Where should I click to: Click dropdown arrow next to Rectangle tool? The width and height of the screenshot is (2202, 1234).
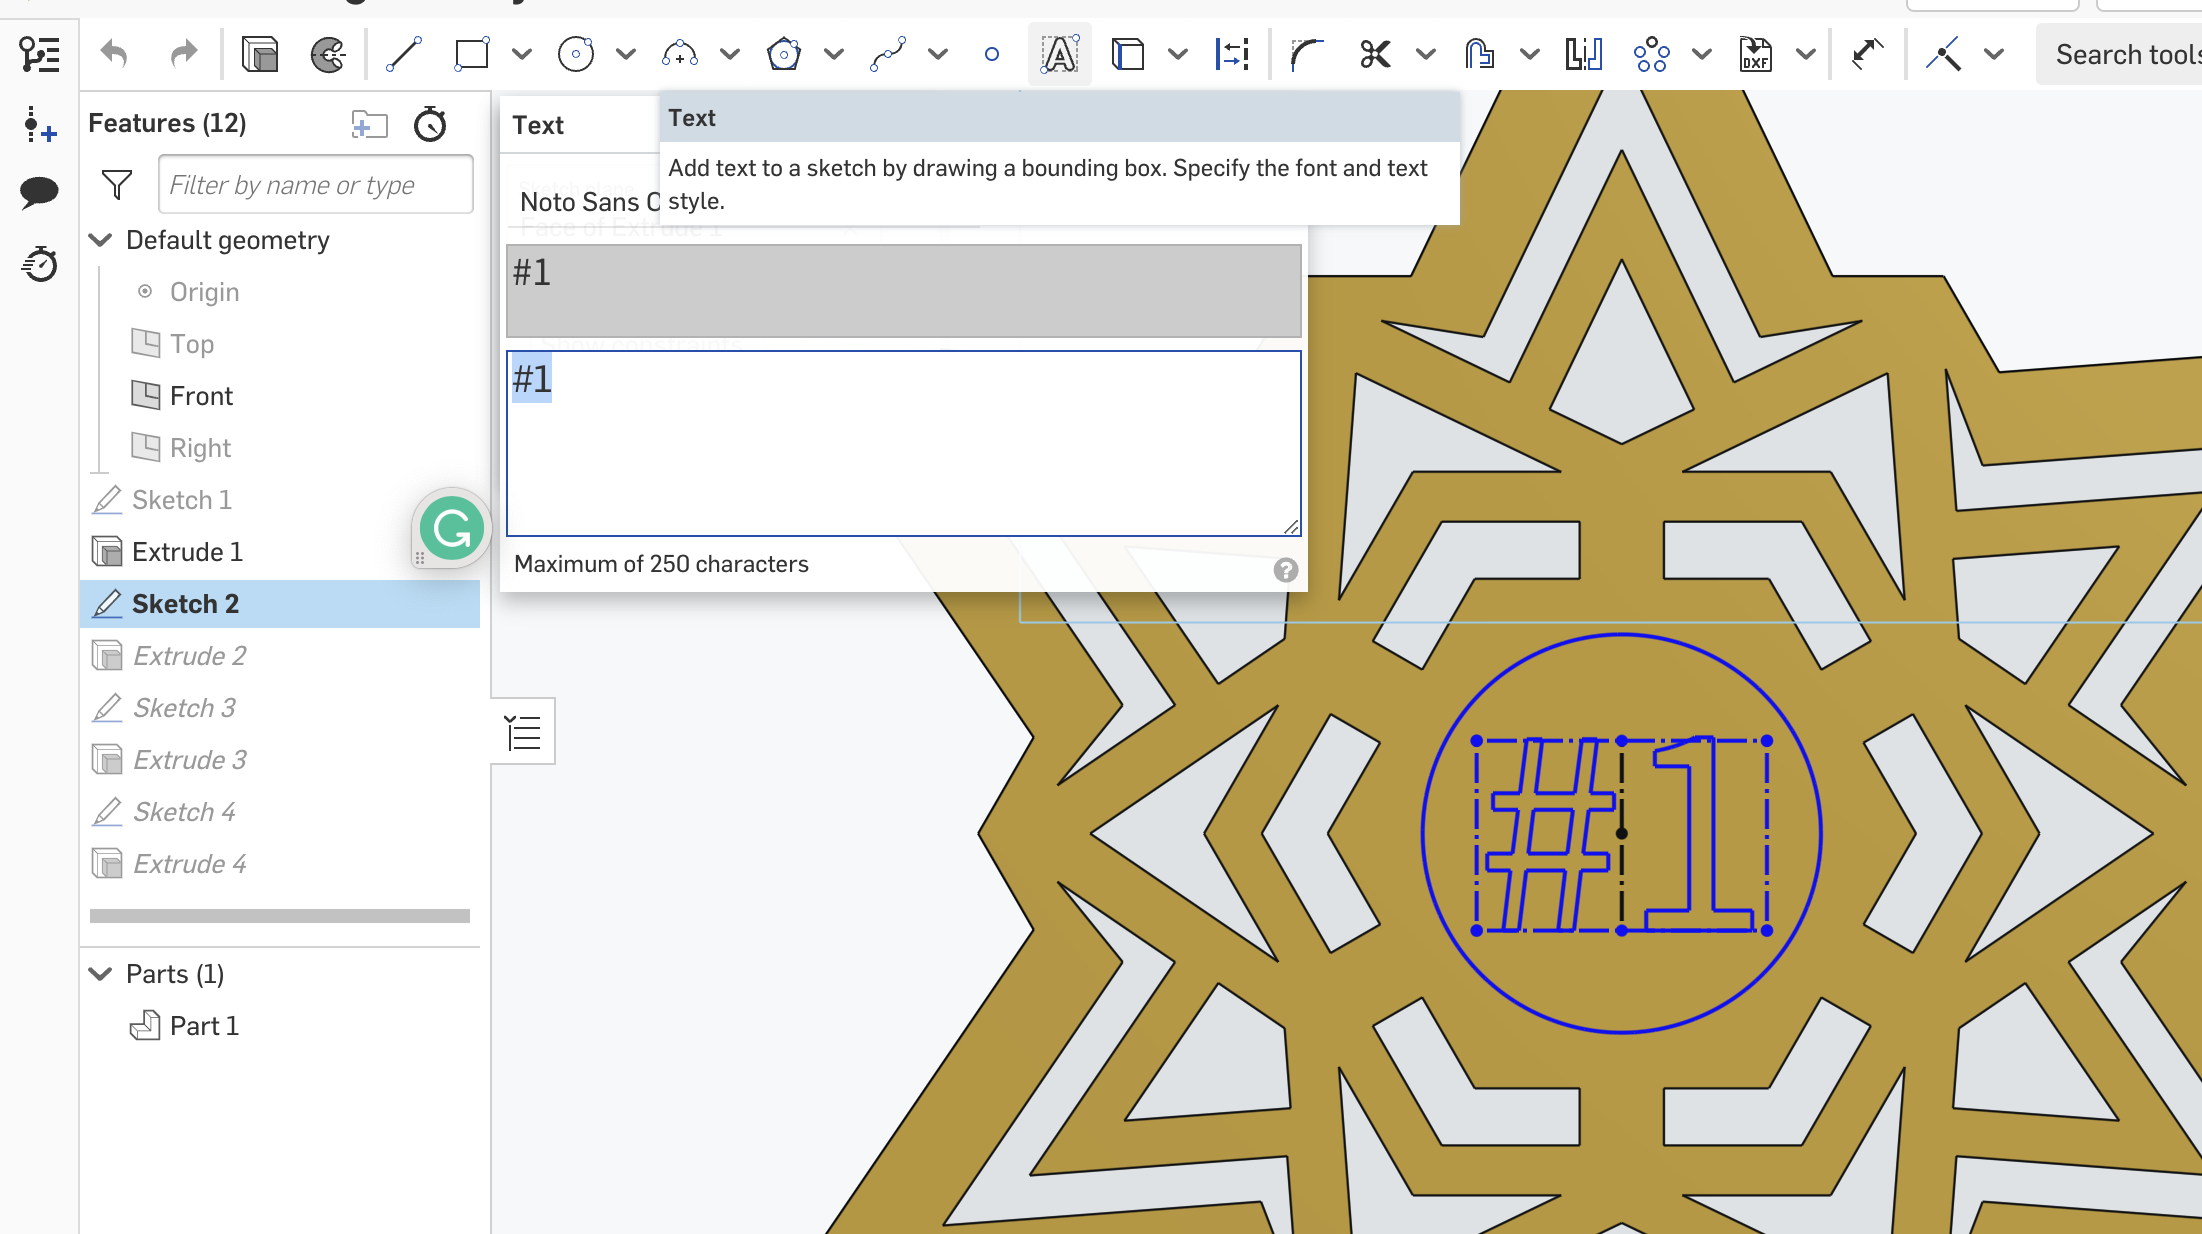522,57
